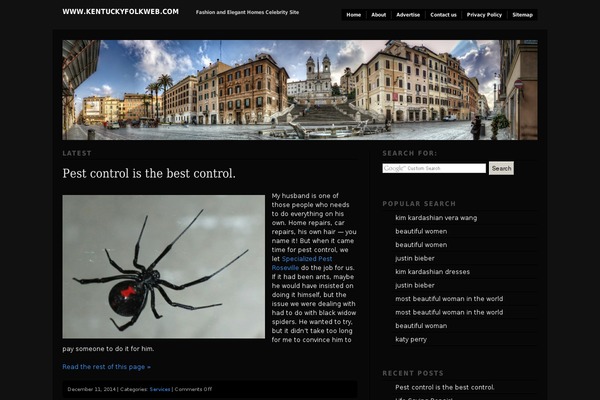Focus the Google Custom Search field
The image size is (600, 400).
[434, 168]
